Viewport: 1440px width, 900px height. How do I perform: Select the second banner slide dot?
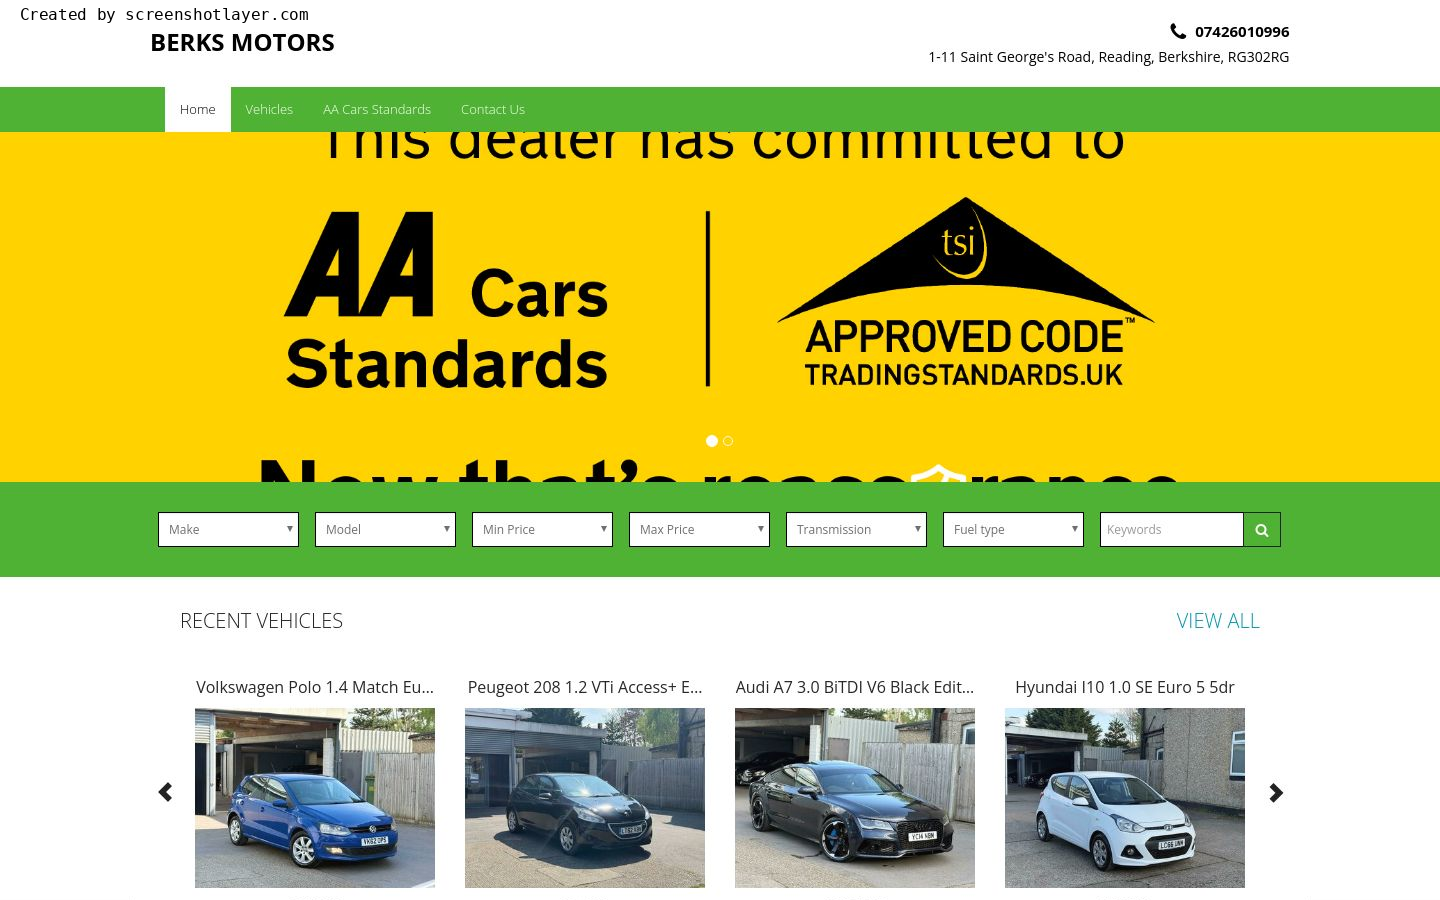[x=728, y=441]
